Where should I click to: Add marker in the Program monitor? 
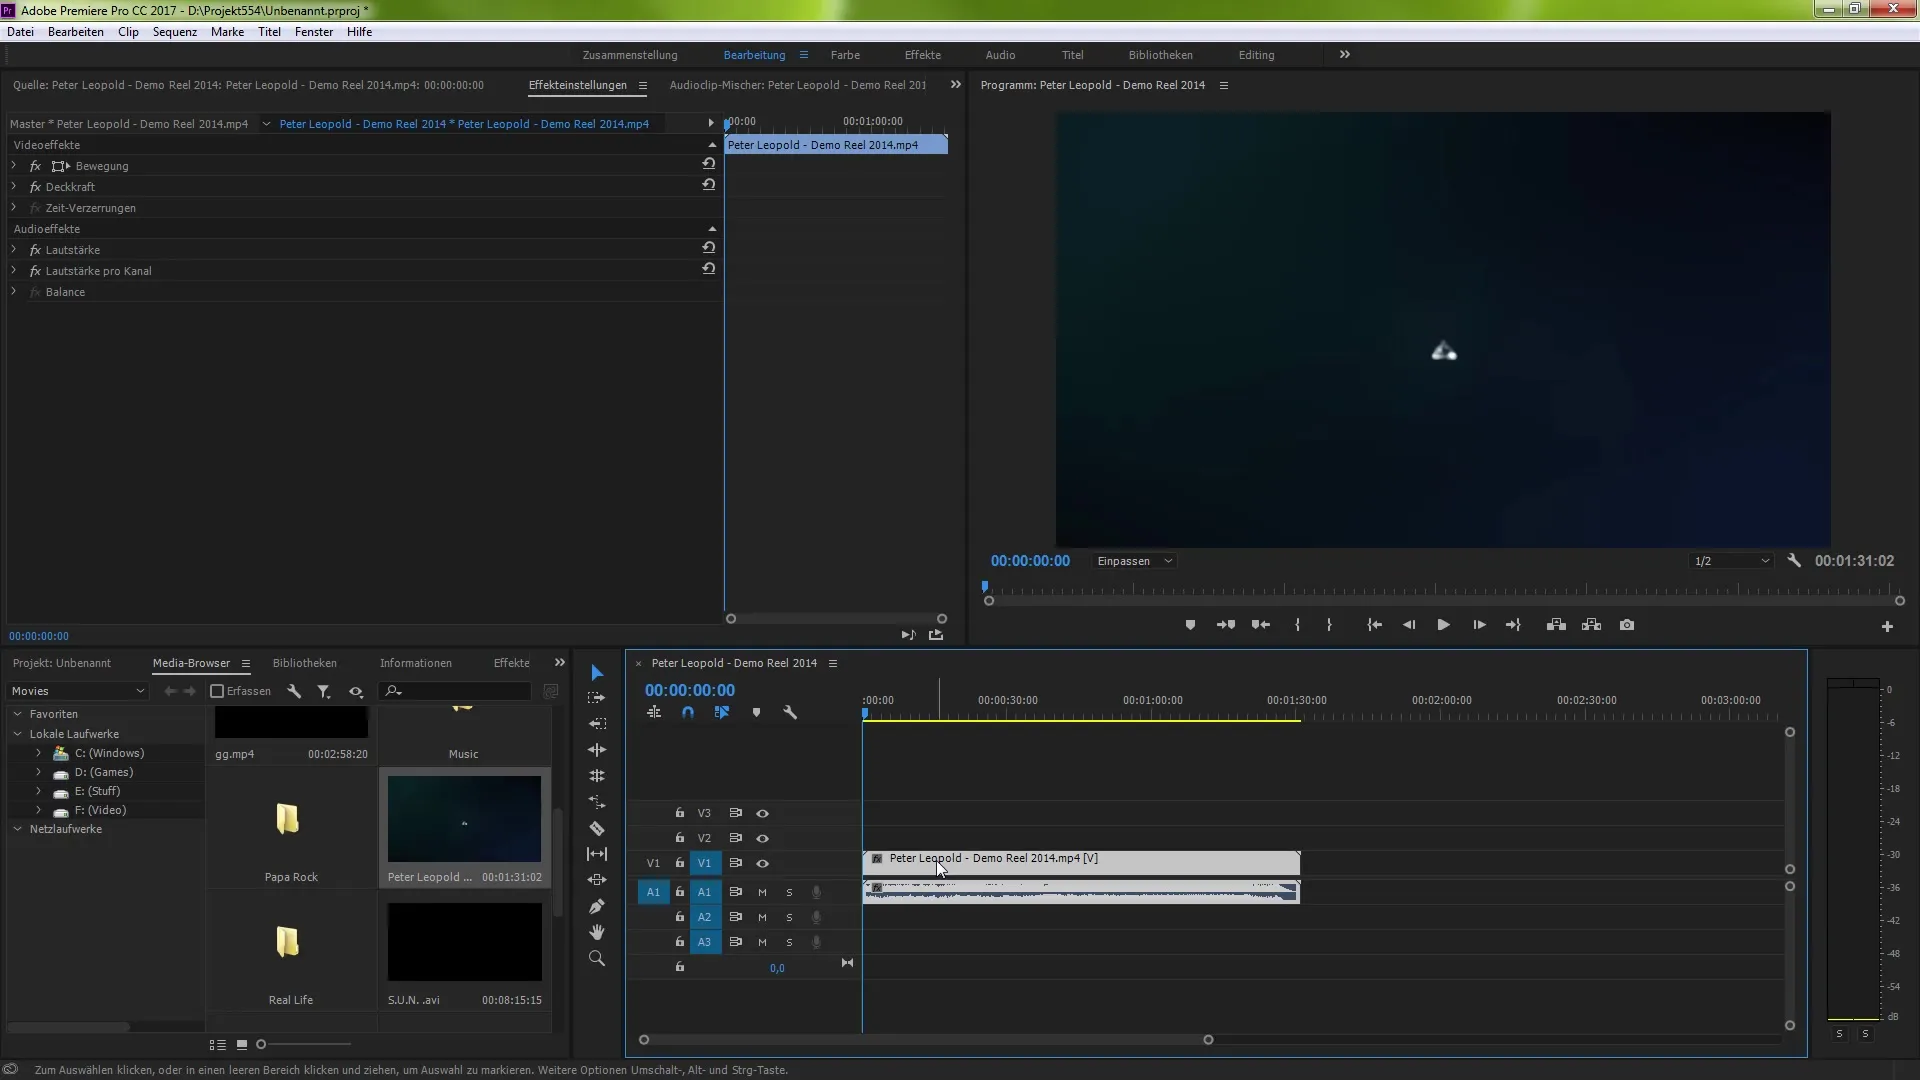[1190, 625]
